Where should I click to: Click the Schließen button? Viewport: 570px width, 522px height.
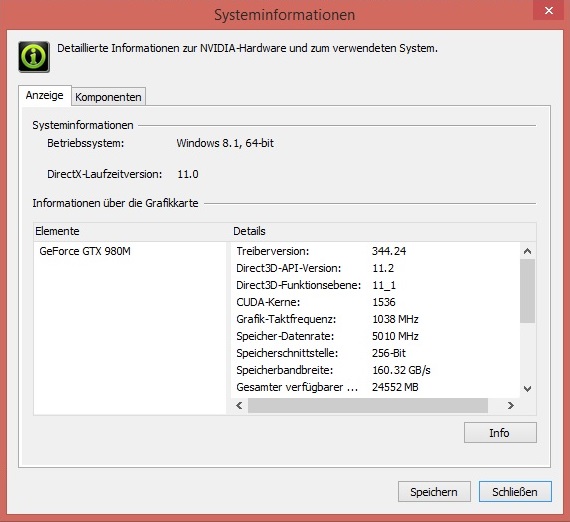[515, 491]
